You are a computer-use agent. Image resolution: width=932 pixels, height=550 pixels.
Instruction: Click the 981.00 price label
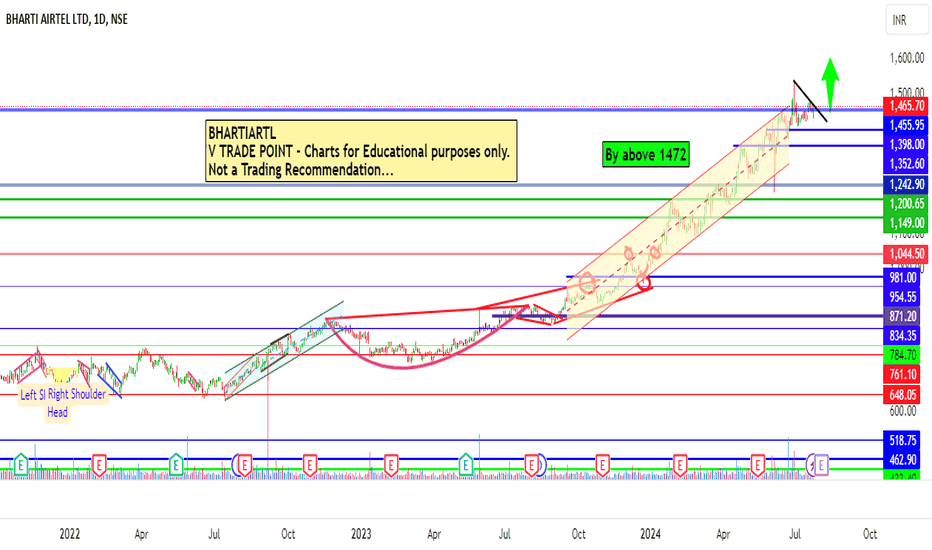coord(903,278)
